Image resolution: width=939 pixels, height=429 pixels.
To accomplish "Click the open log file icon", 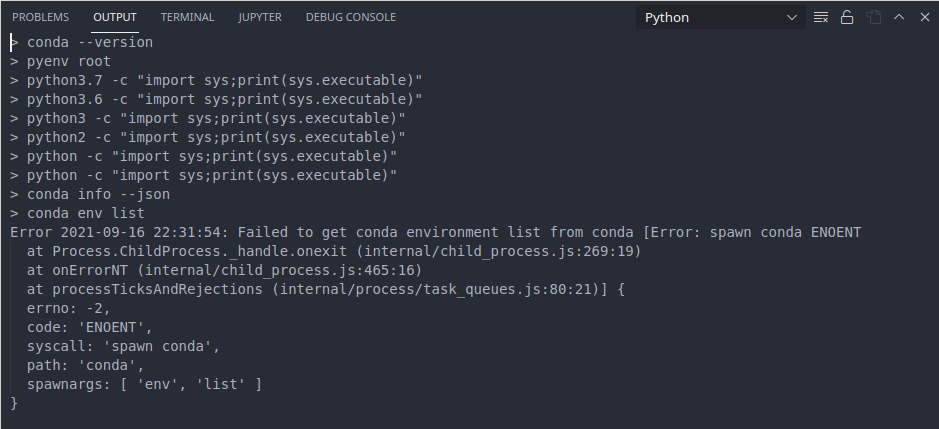I will [x=873, y=17].
